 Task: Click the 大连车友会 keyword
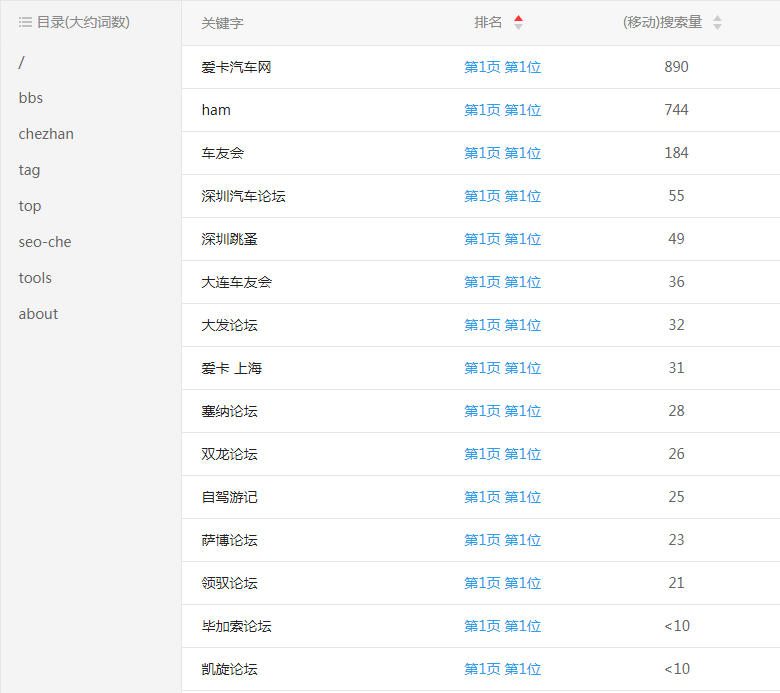tap(236, 282)
